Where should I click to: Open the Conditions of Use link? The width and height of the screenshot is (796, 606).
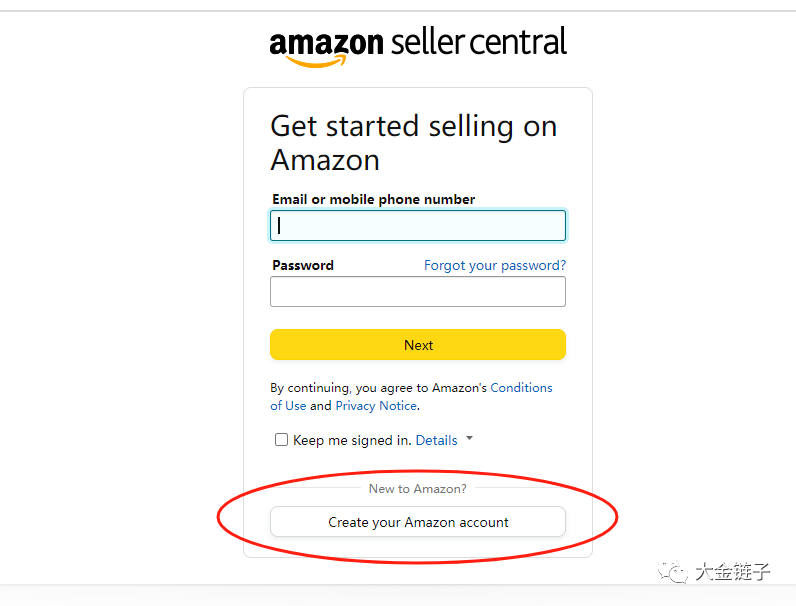521,388
